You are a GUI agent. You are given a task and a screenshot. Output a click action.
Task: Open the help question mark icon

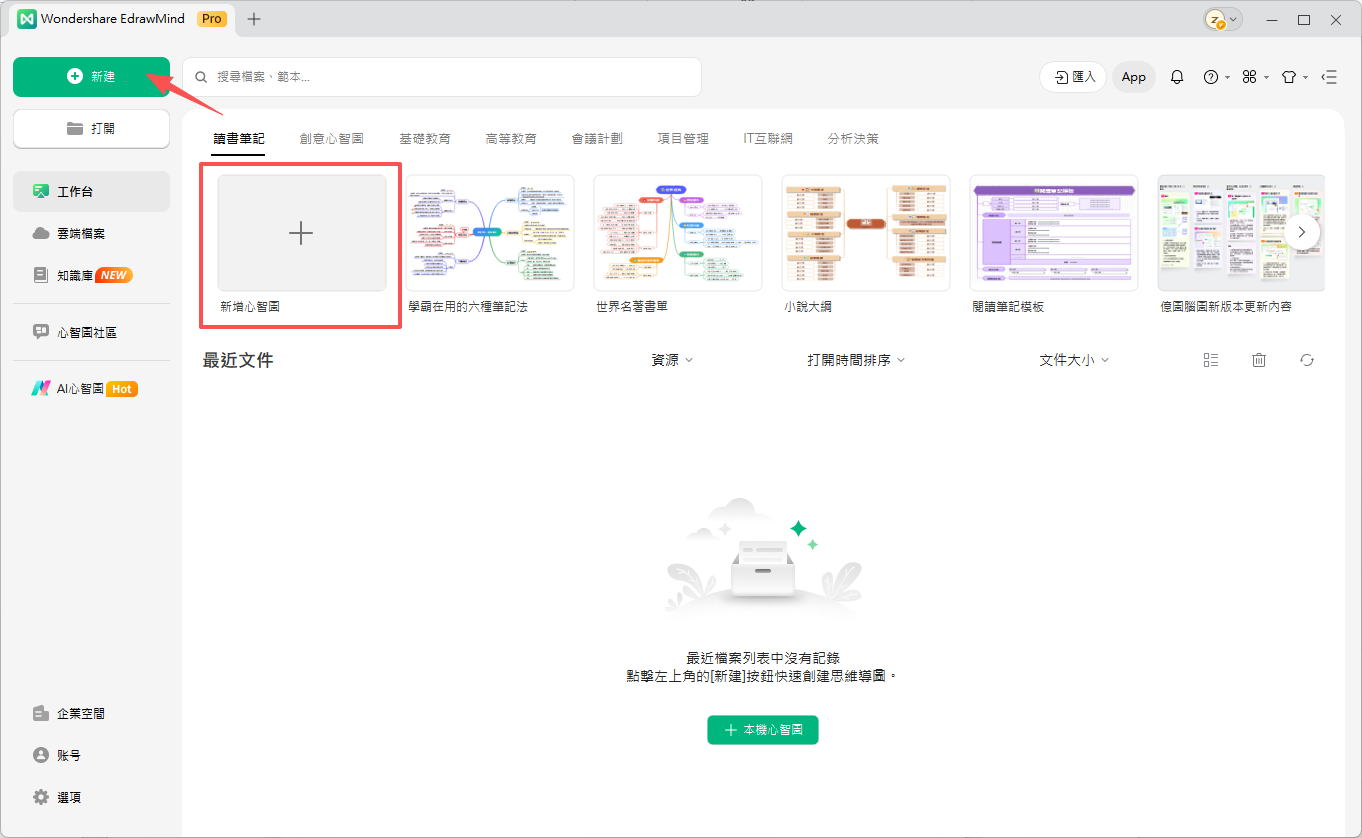pyautogui.click(x=1211, y=77)
